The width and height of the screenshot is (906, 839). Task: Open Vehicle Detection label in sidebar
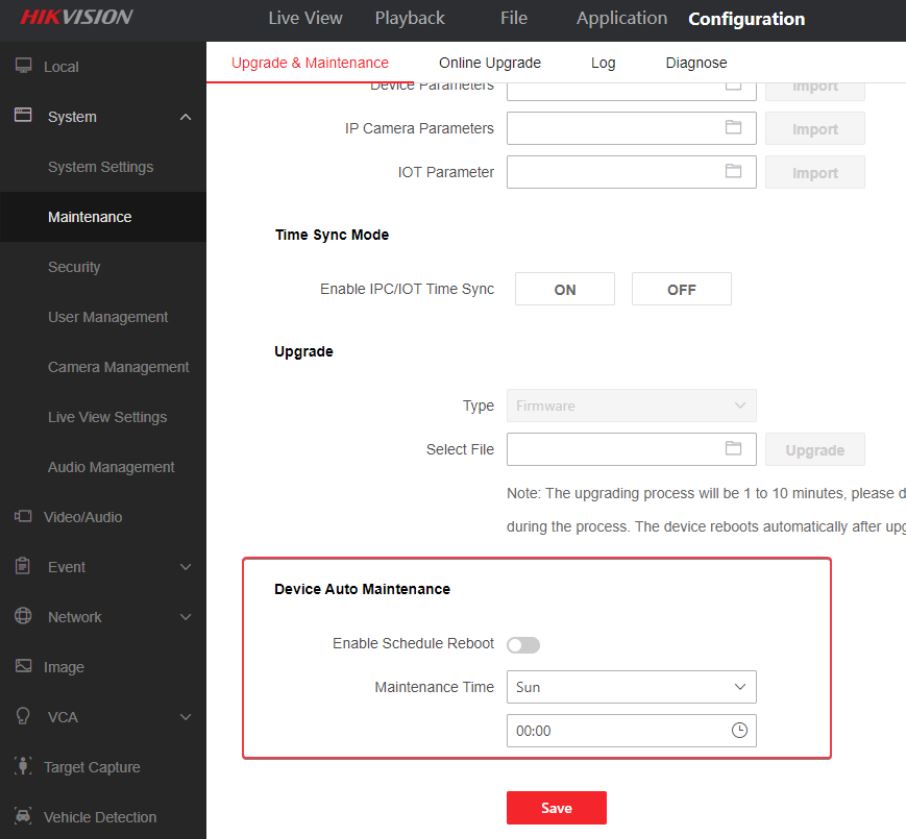[x=100, y=817]
